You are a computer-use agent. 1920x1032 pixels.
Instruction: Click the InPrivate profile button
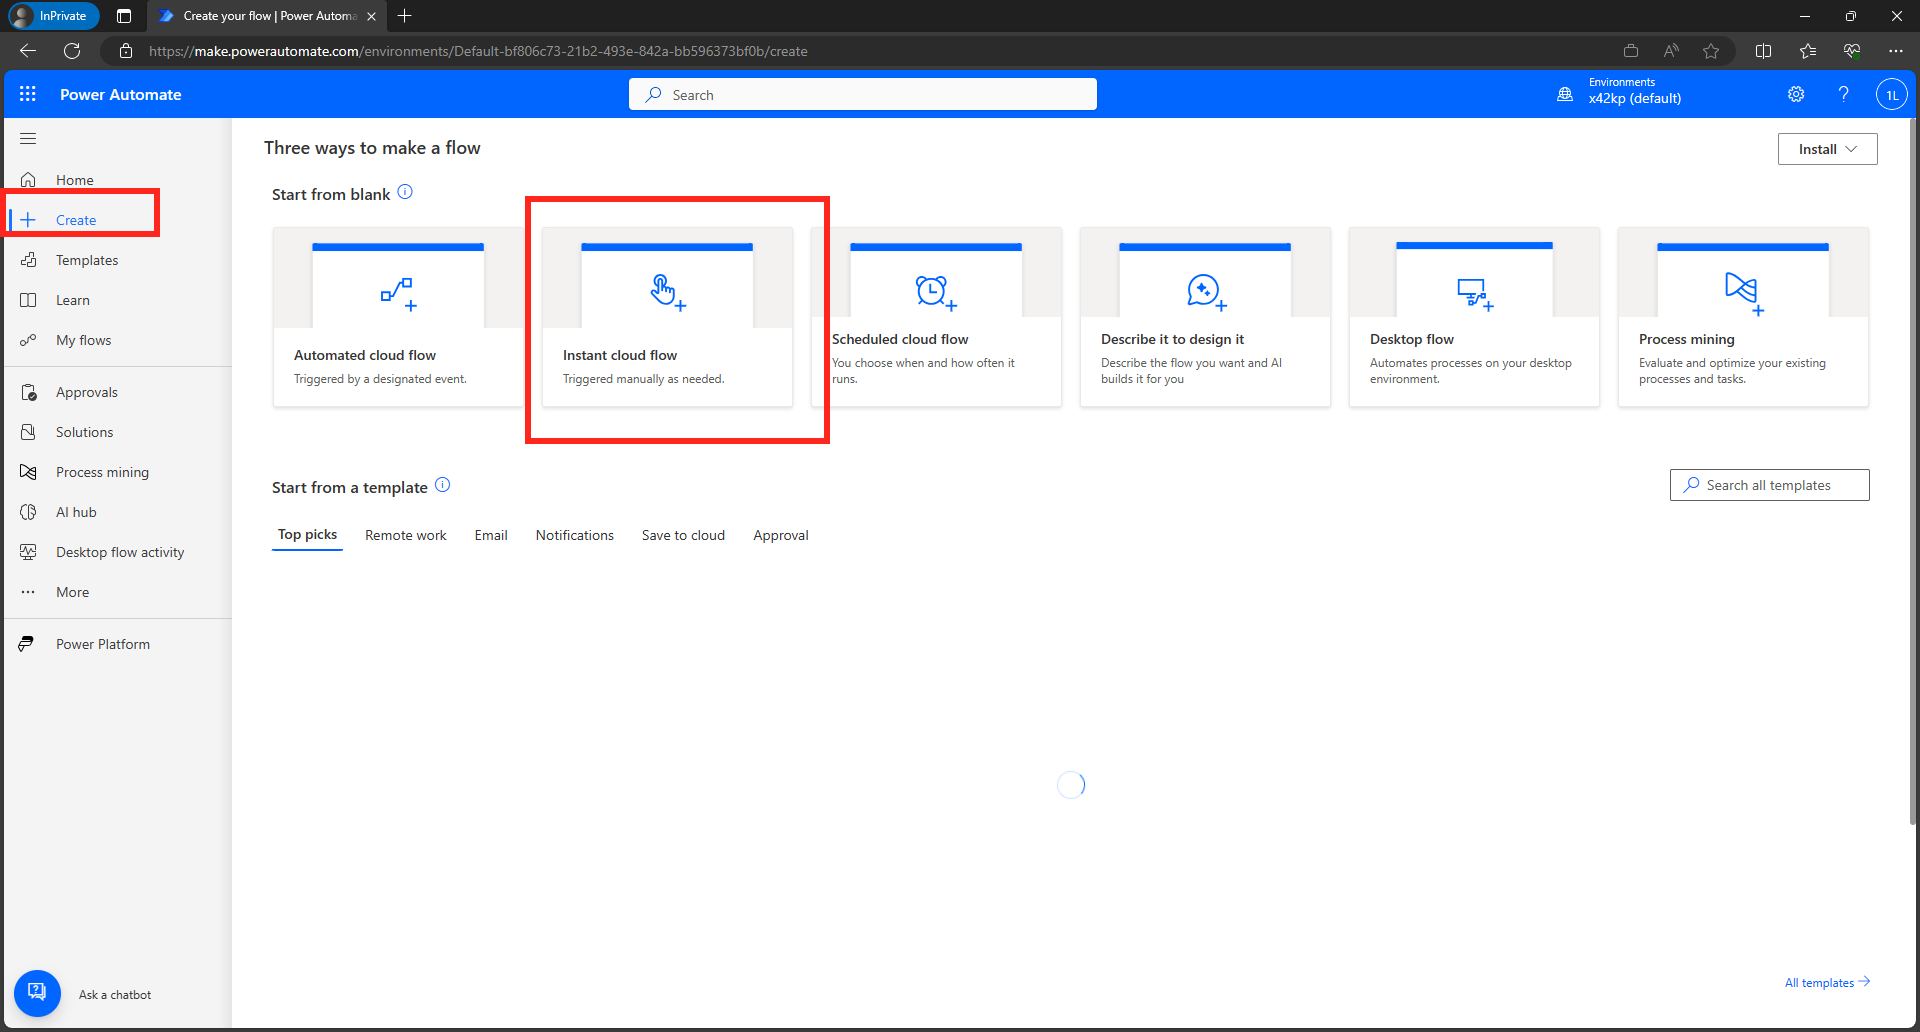pyautogui.click(x=52, y=16)
